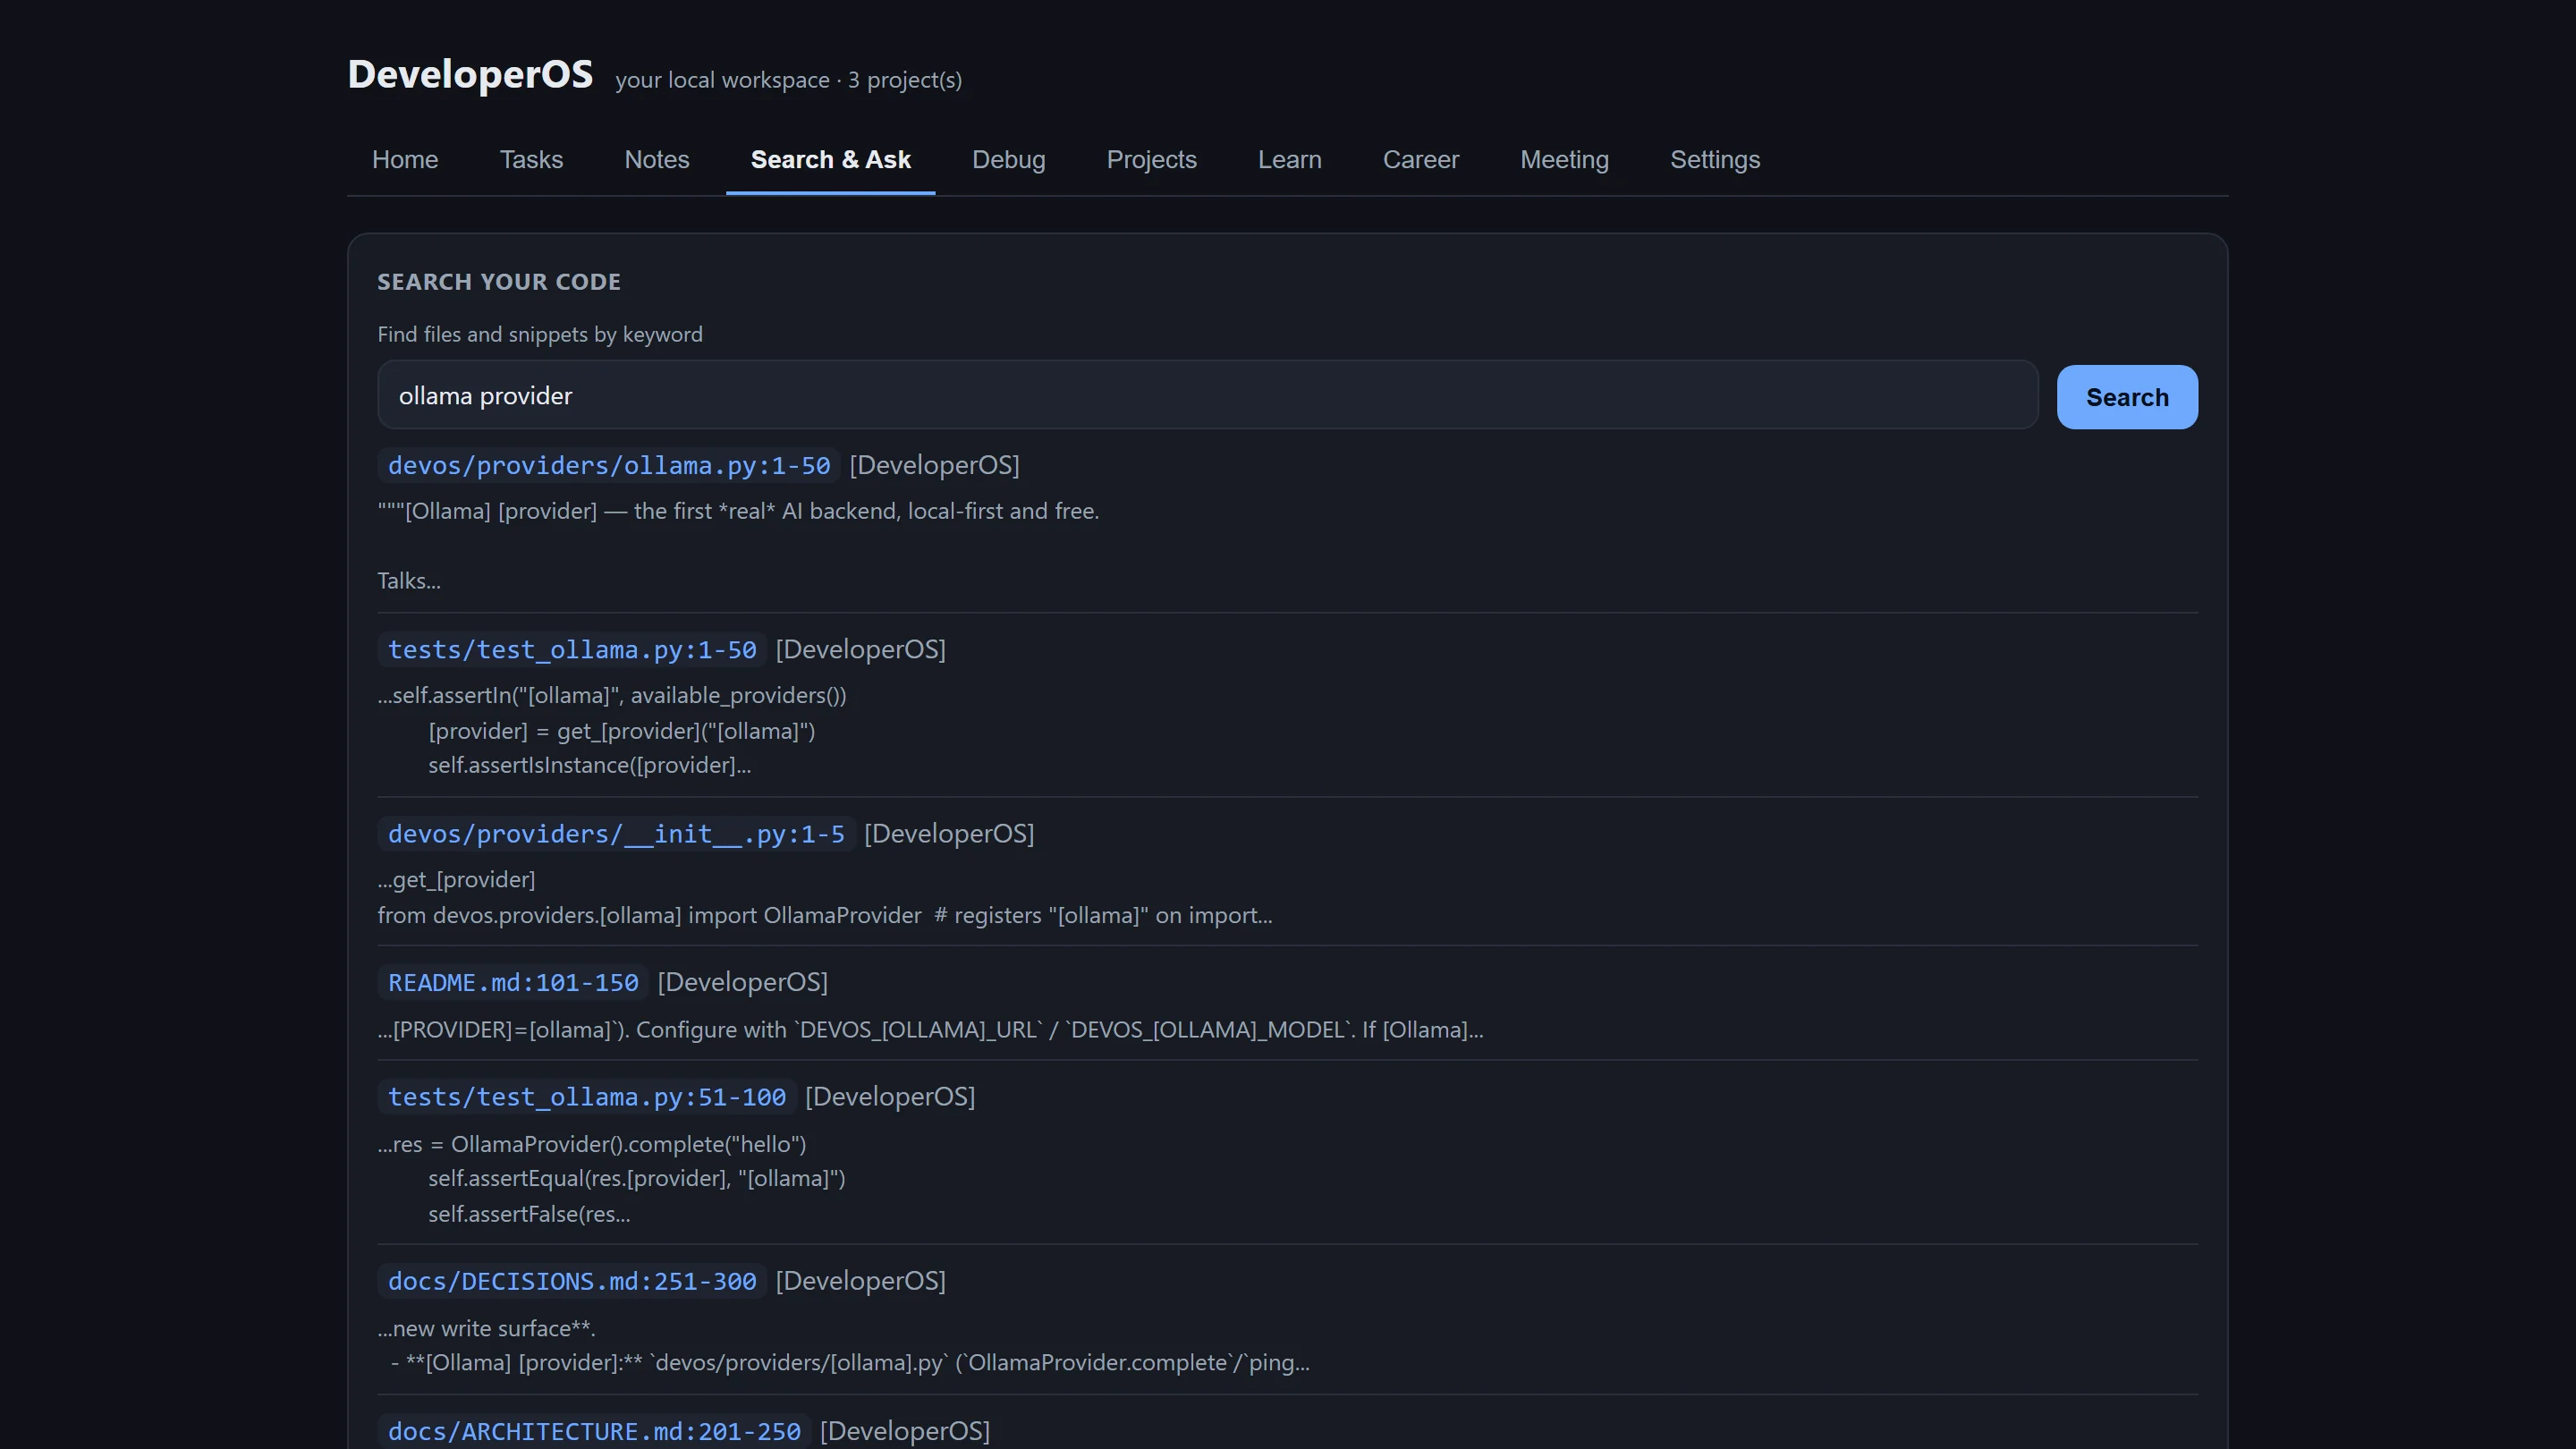The height and width of the screenshot is (1449, 2576).
Task: Click snippet 'self.assertEqual(res.[provider], "[ollama]")'
Action: [x=637, y=1178]
